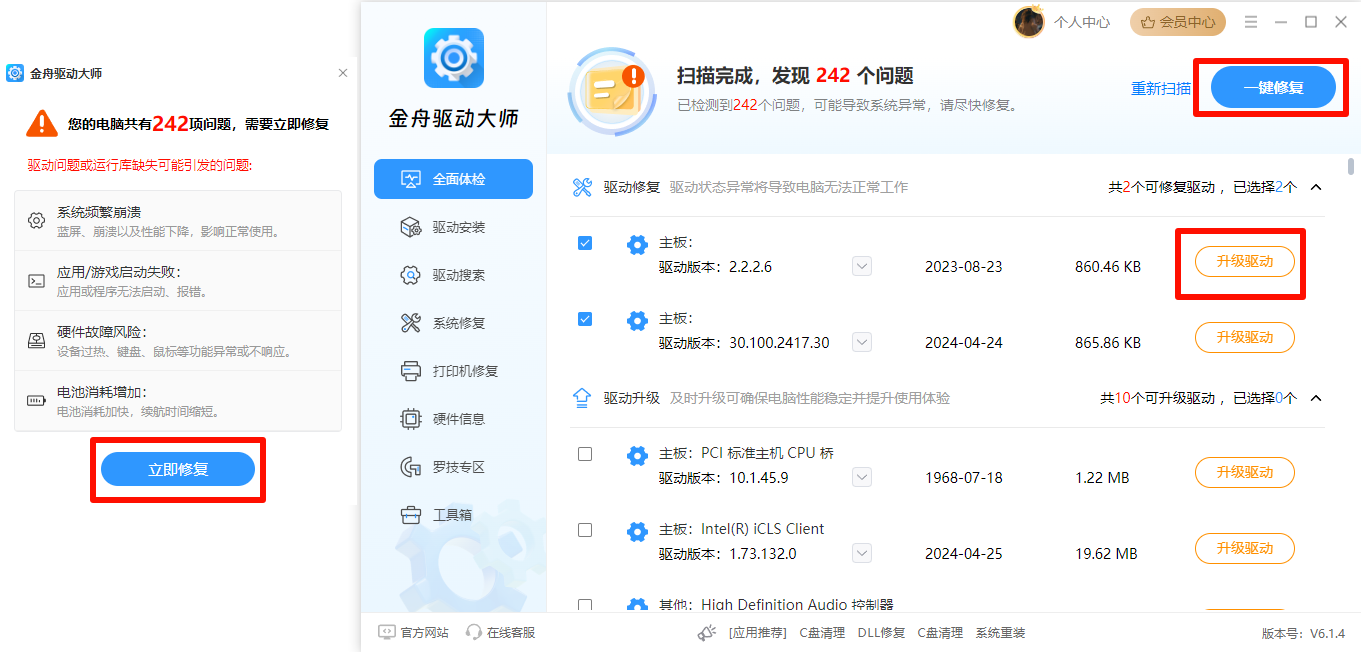Click the orange warning triangle icon in popup

(x=42, y=124)
